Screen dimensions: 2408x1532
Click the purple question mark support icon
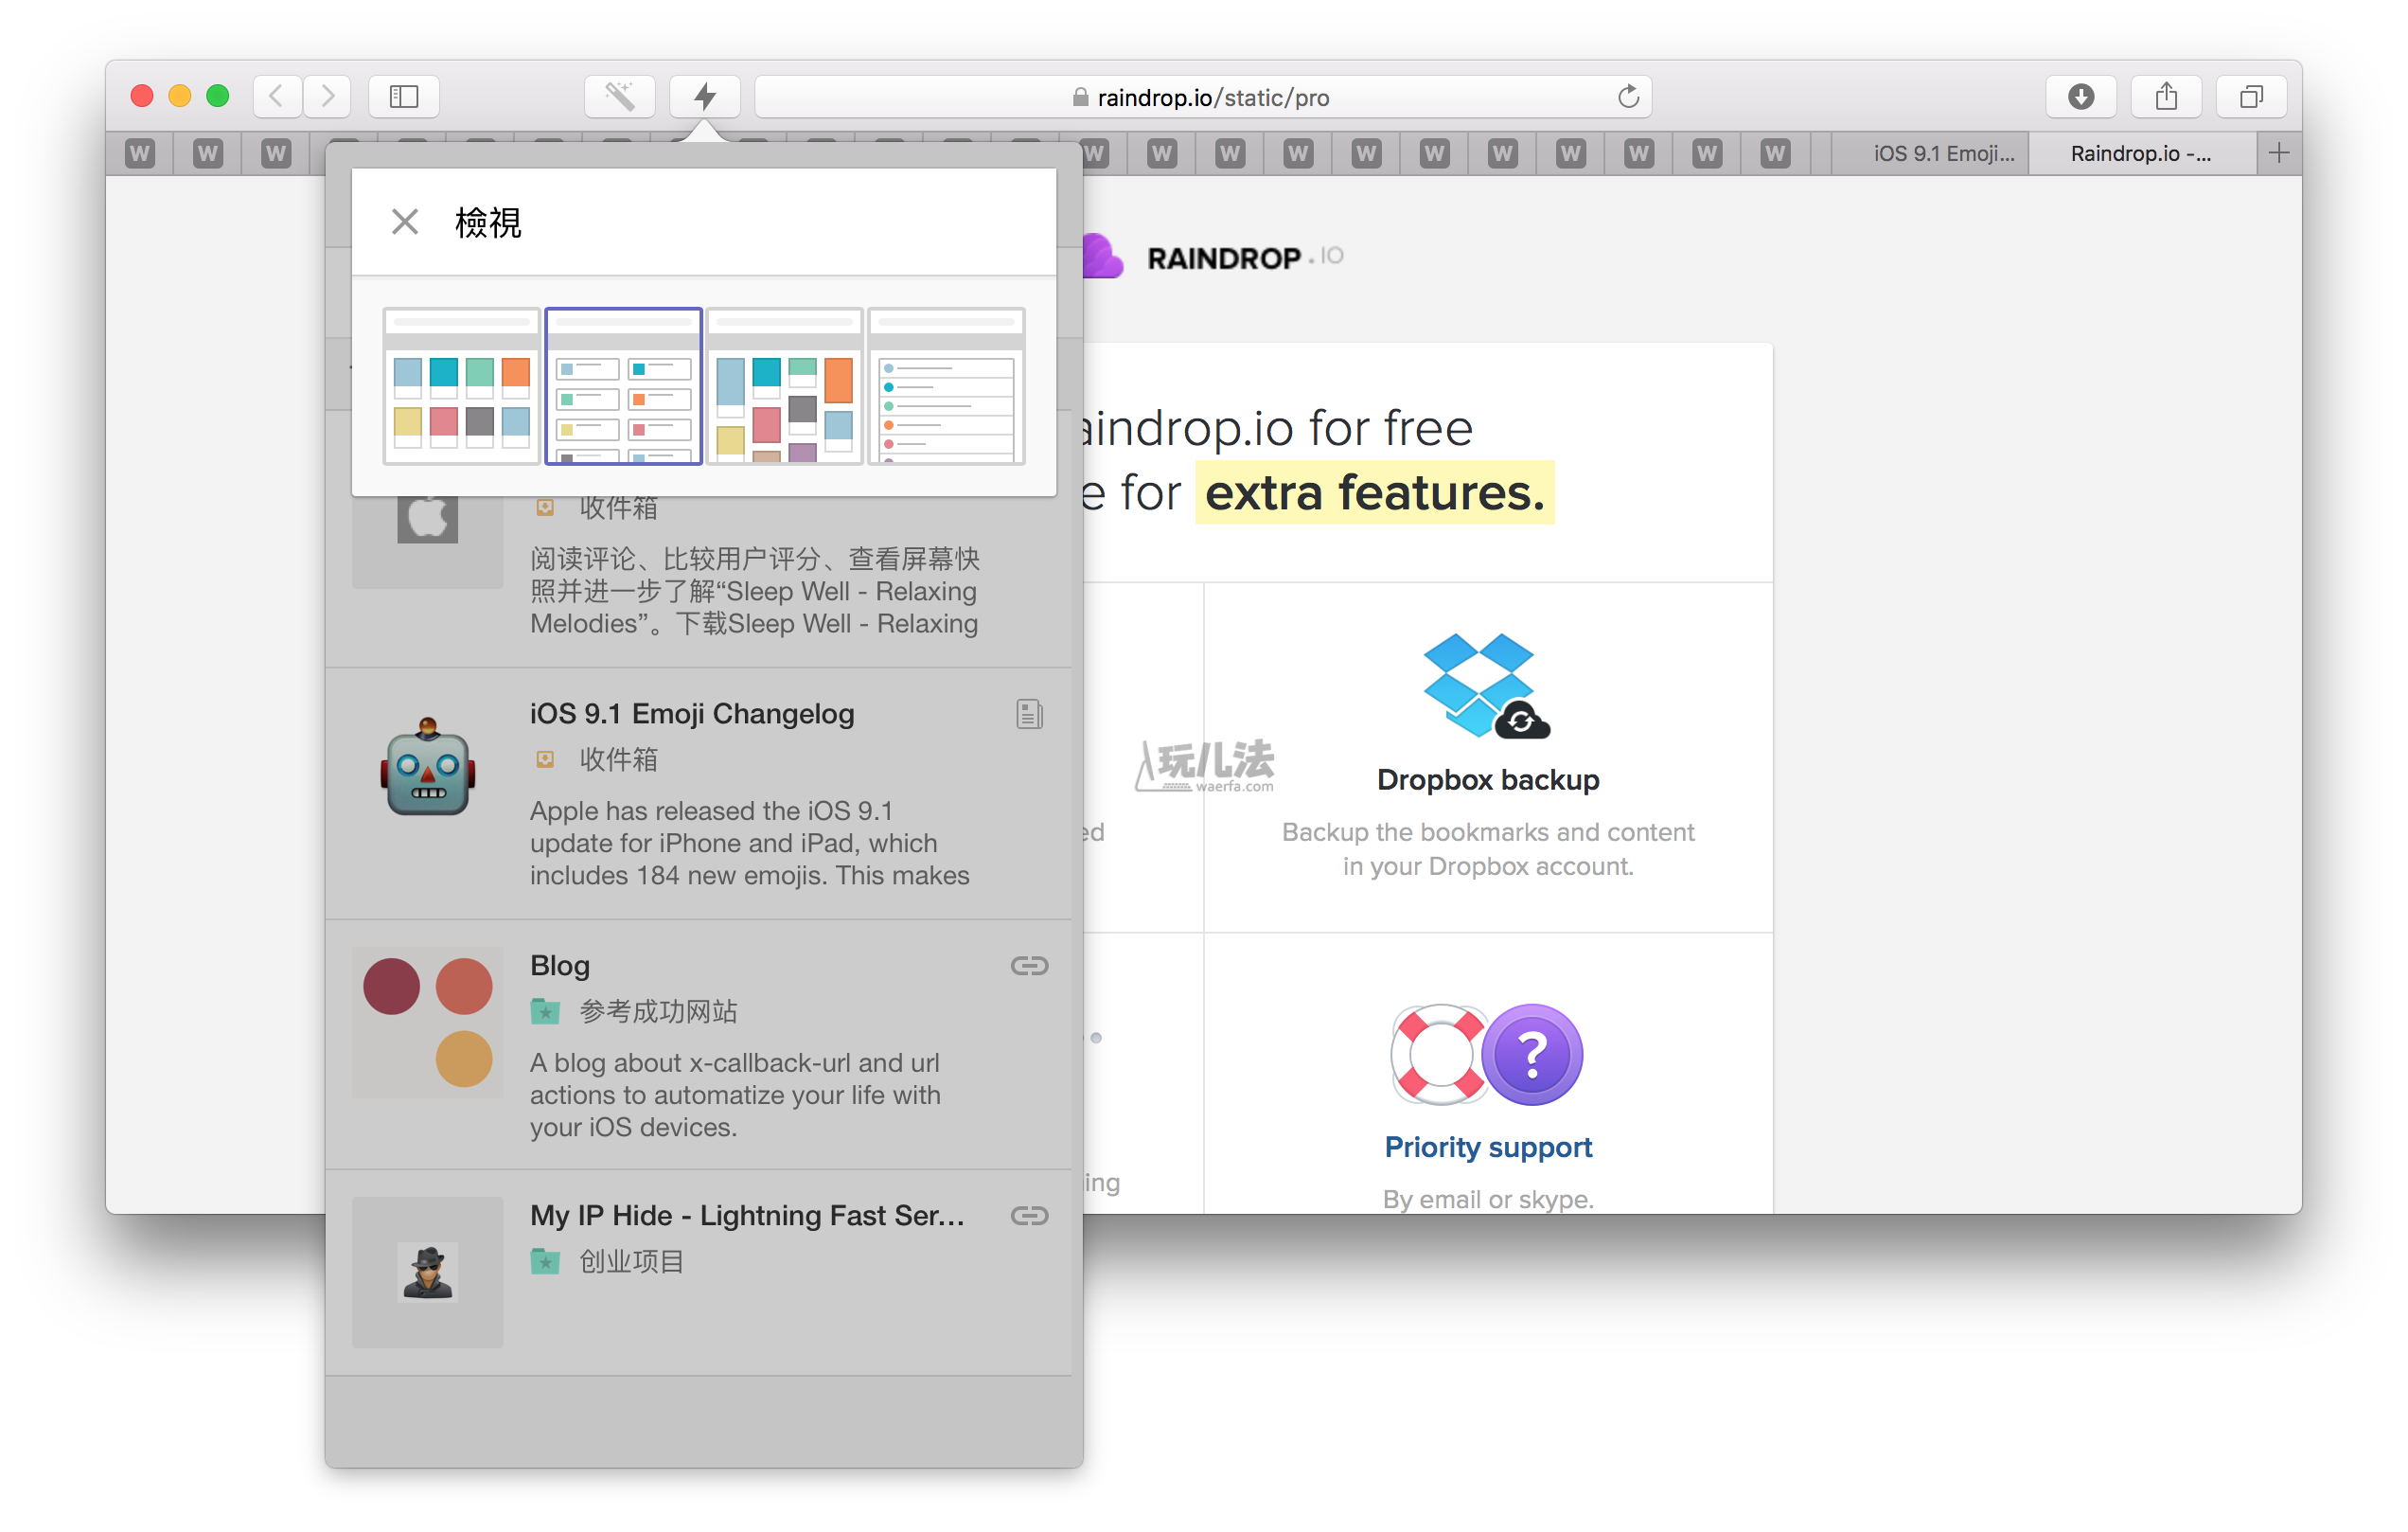coord(1532,1055)
